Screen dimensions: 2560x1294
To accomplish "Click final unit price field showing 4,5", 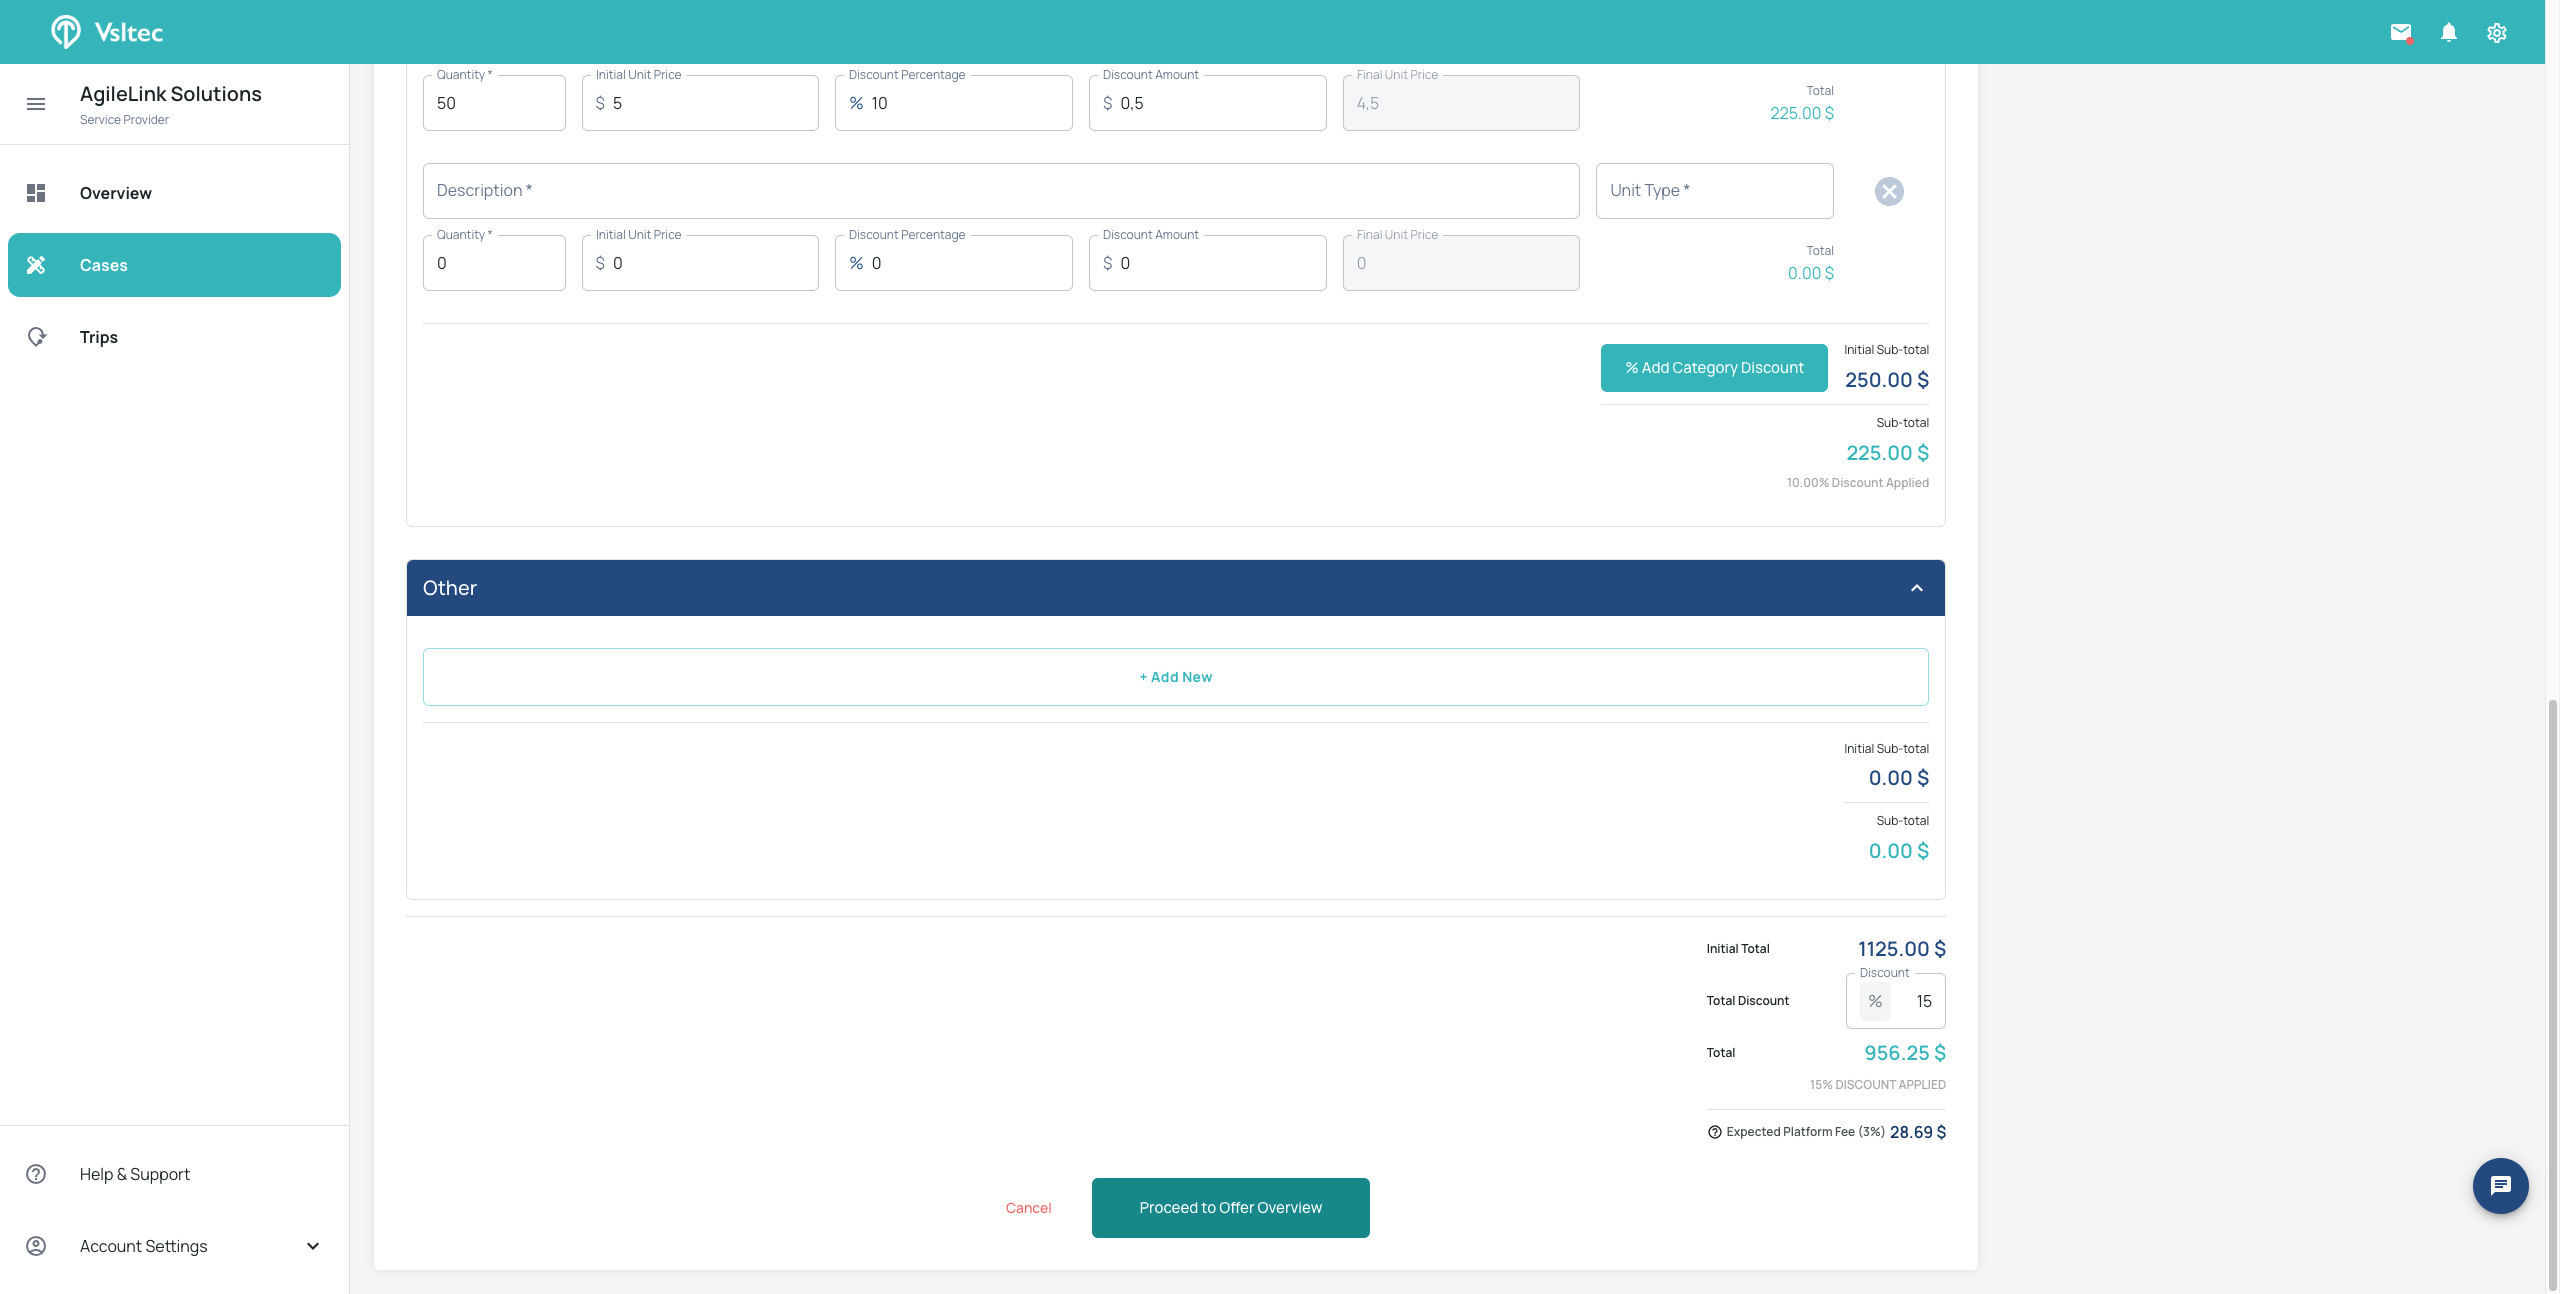I will click(1461, 103).
